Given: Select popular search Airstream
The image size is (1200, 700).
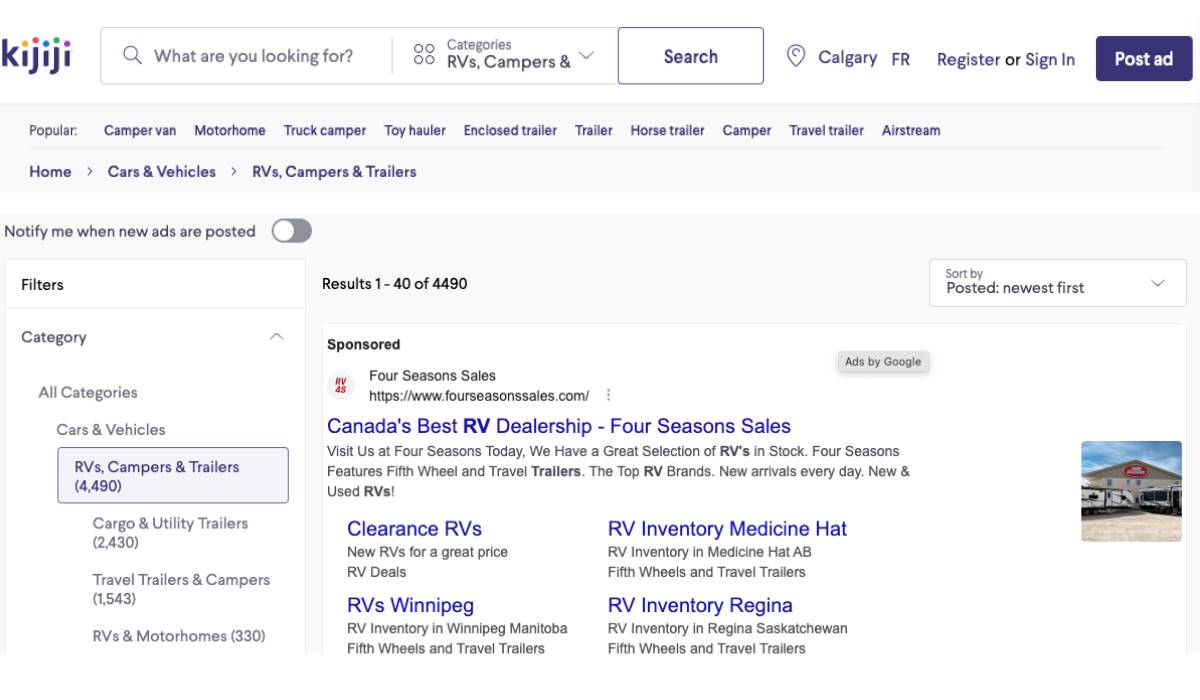Looking at the screenshot, I should point(911,130).
